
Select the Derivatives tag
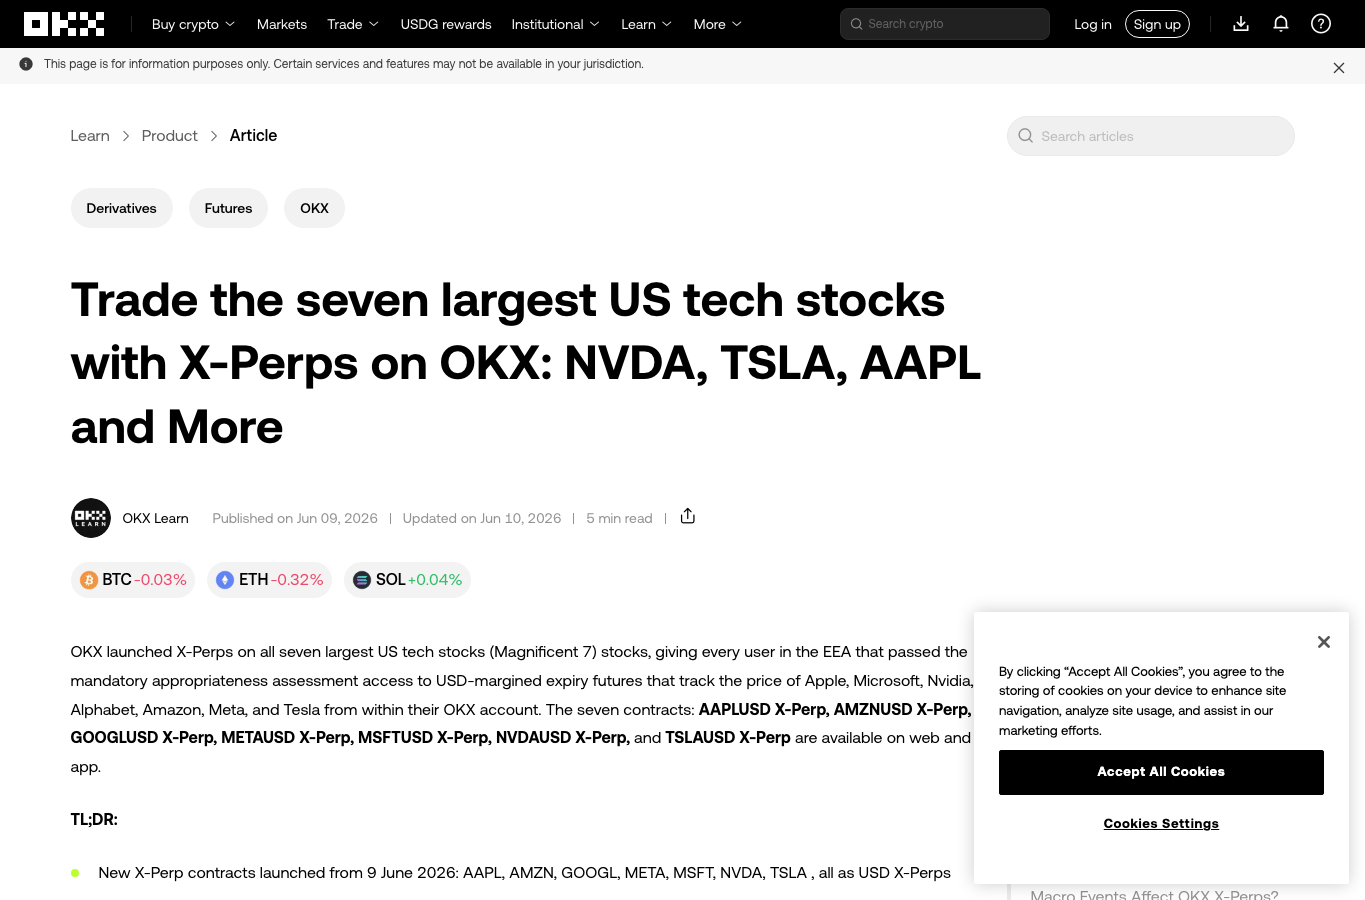click(x=122, y=208)
